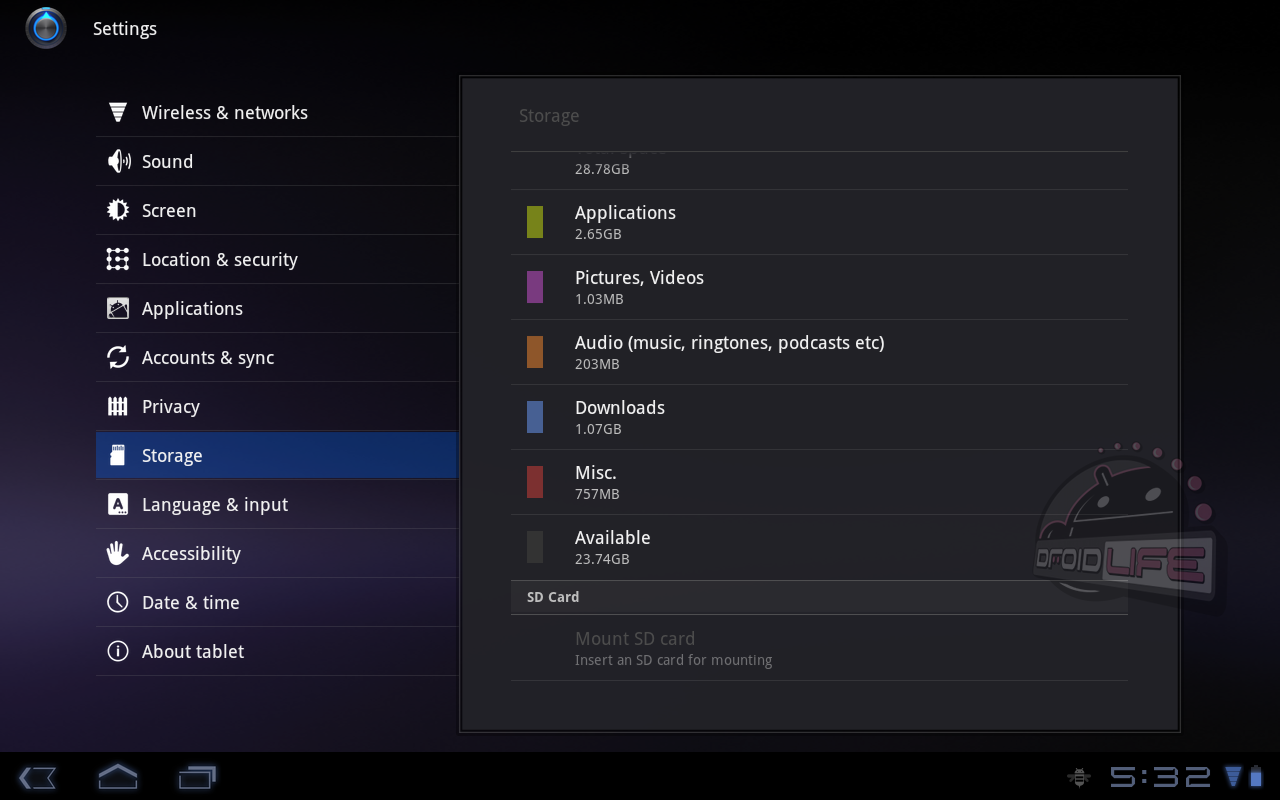Tap the olive Applications color swatch

point(535,222)
